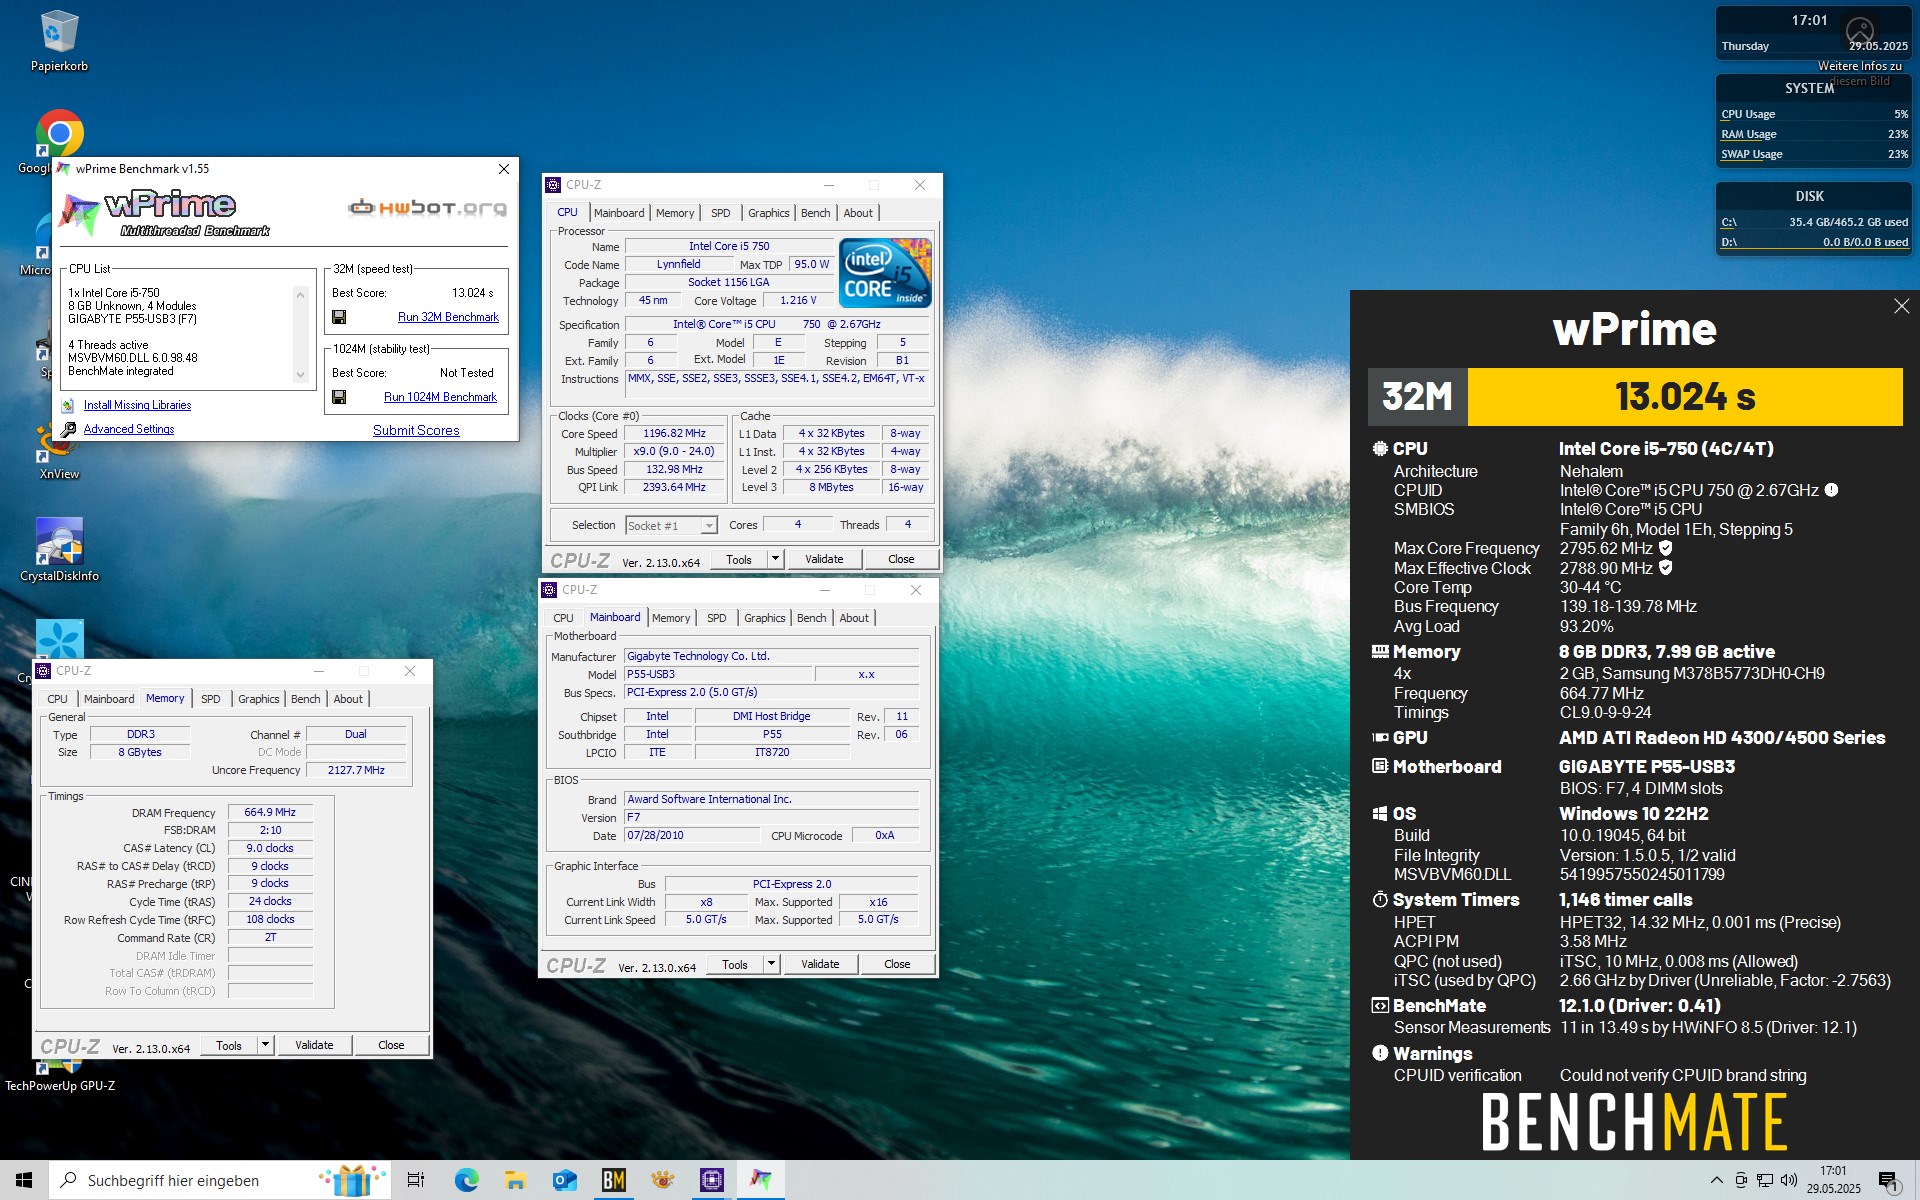Click the Weitere Infos zu diesem Bild link
Image resolution: width=1920 pixels, height=1200 pixels.
pyautogui.click(x=1860, y=73)
